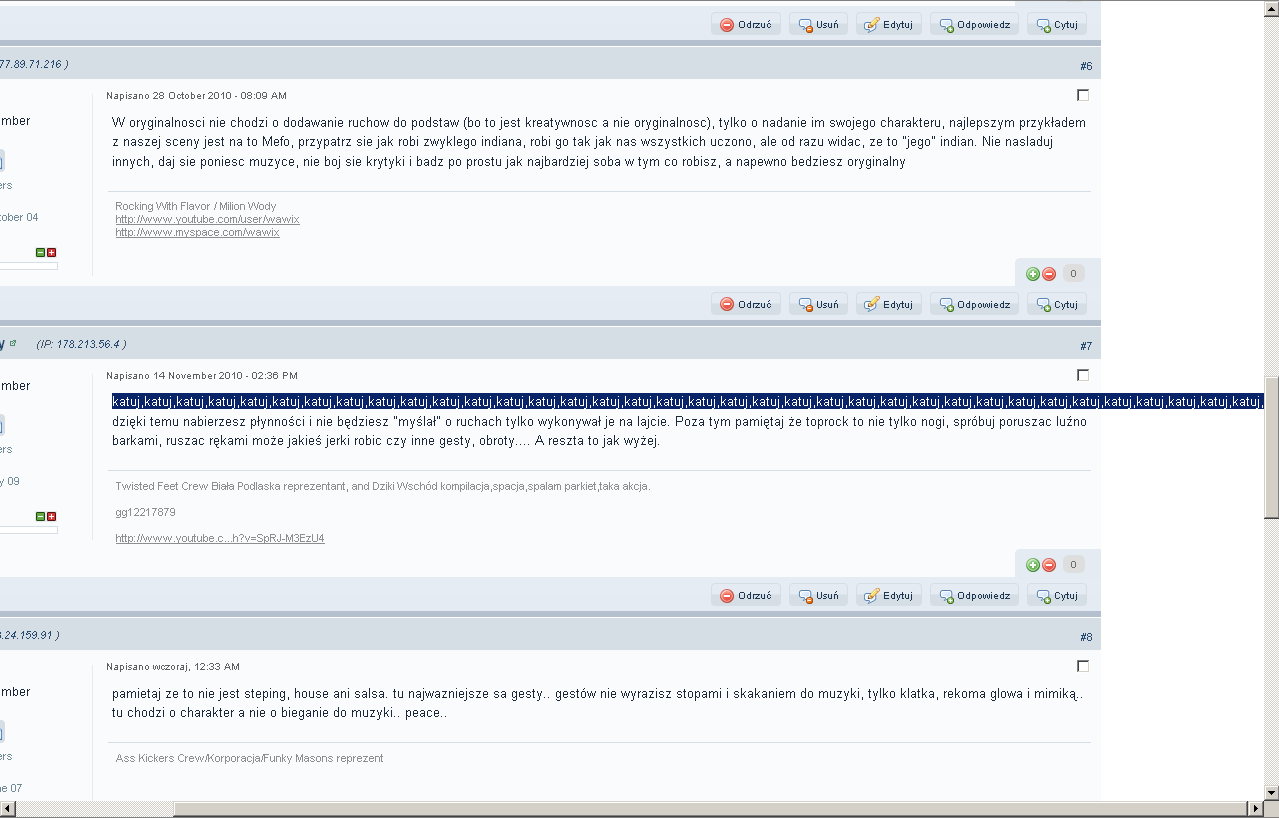The width and height of the screenshot is (1279, 818).
Task: Open the youtube.com/user/wawix signature link
Action: (207, 219)
